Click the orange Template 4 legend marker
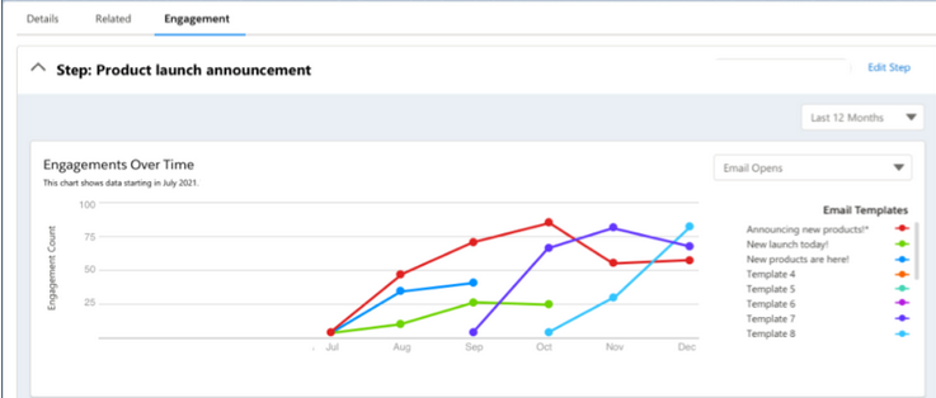Image resolution: width=936 pixels, height=398 pixels. (901, 274)
